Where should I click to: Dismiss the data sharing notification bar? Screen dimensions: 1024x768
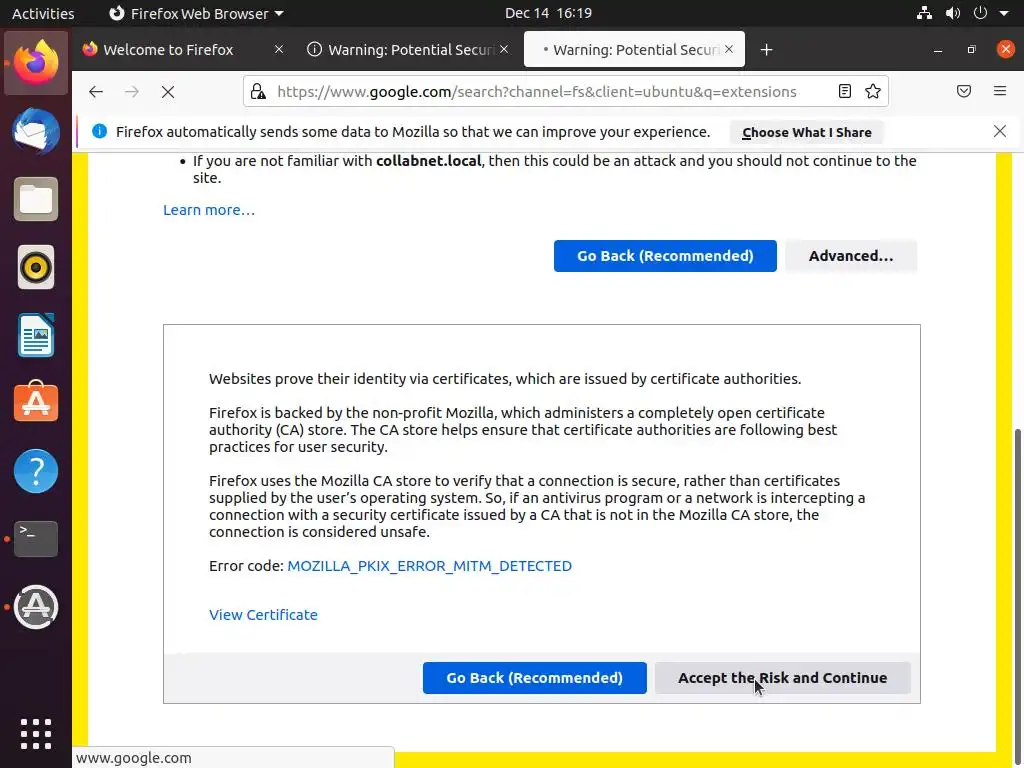999,131
